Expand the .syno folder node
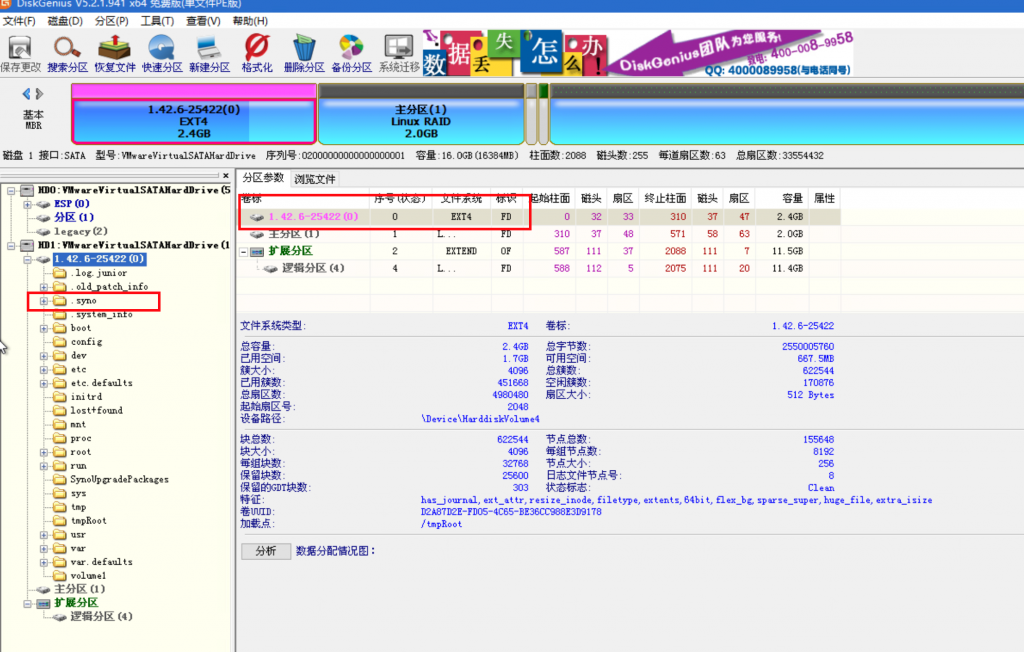The width and height of the screenshot is (1024, 652). pos(44,301)
